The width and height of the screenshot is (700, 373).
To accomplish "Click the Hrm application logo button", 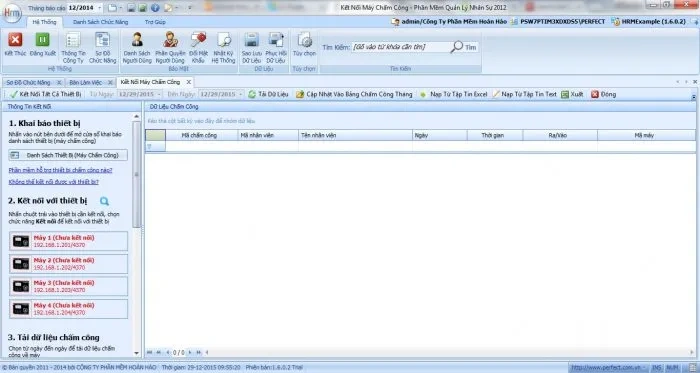I will click(x=12, y=13).
